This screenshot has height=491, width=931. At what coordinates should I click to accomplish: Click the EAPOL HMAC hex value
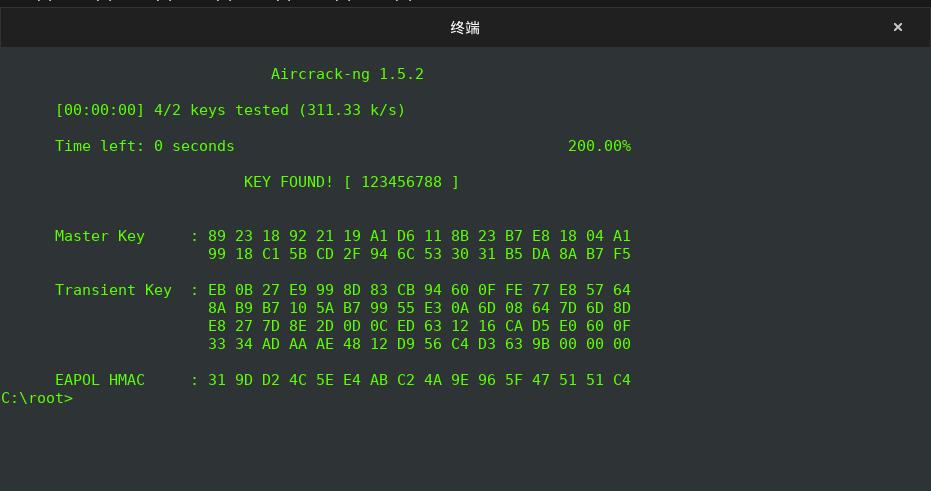click(419, 380)
